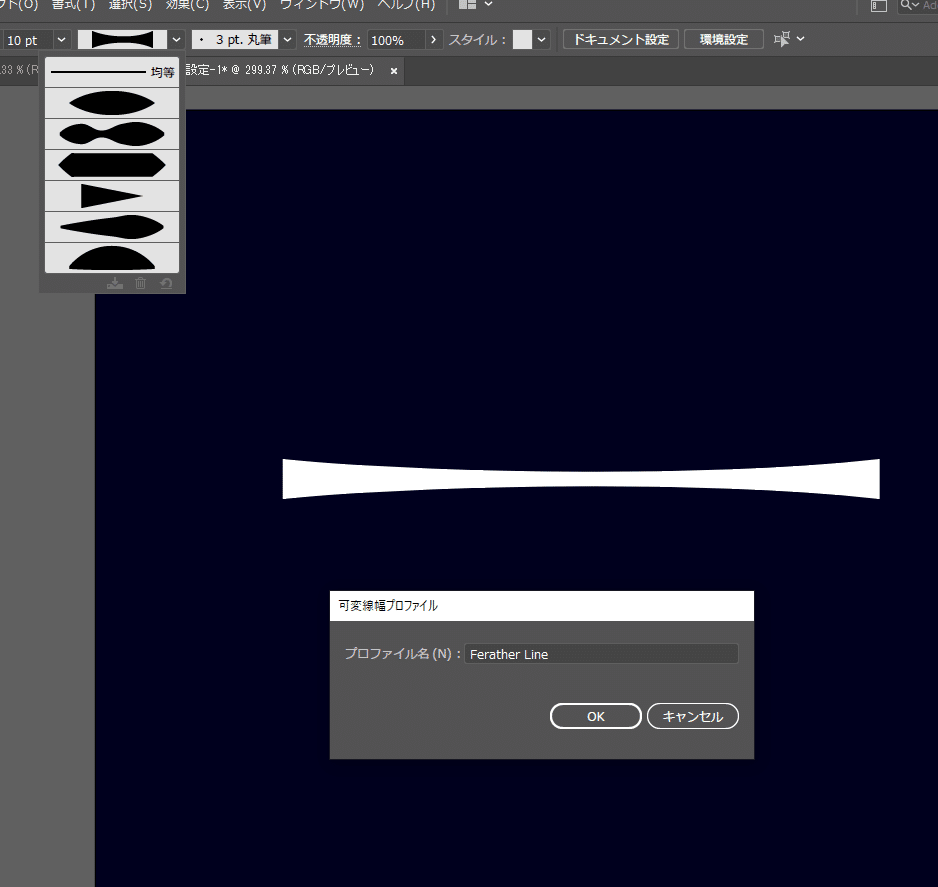Select the uniform (均等) width profile
Screen dimensions: 938x887
tap(112, 72)
